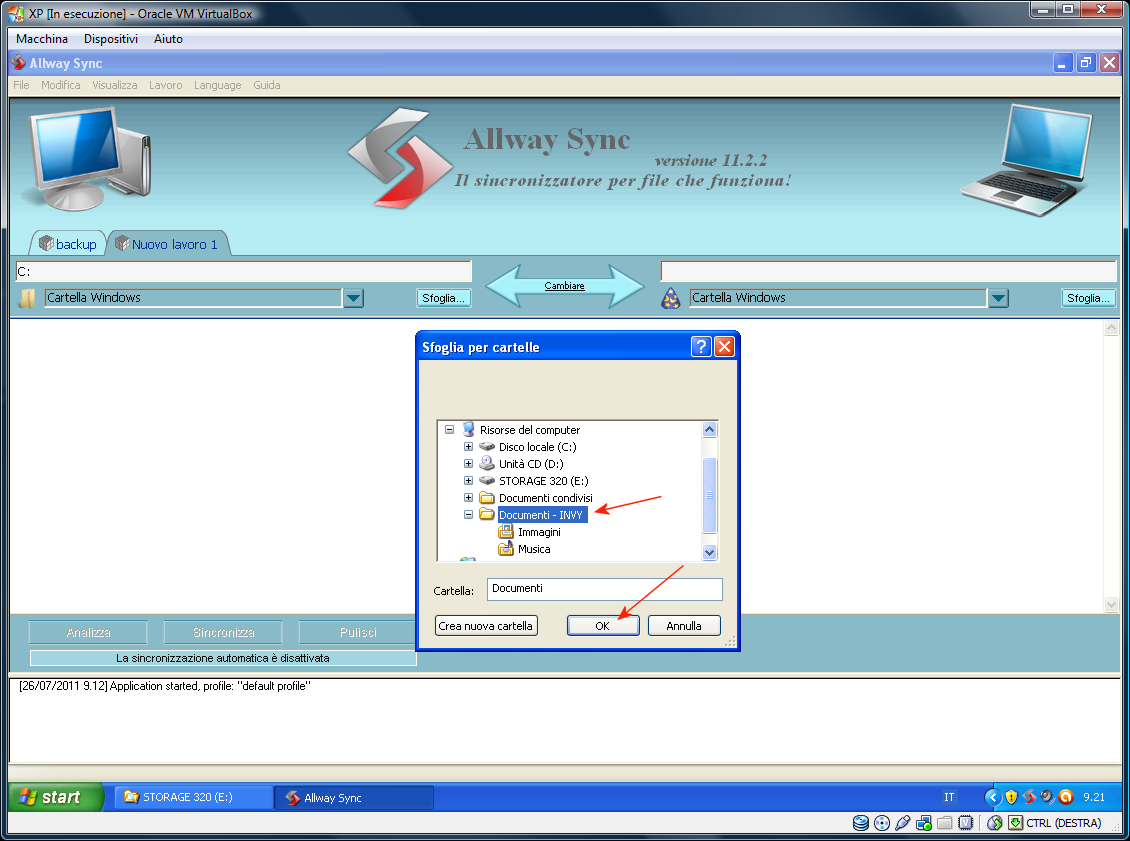
Task: Open the File menu in Allway Sync
Action: click(22, 85)
